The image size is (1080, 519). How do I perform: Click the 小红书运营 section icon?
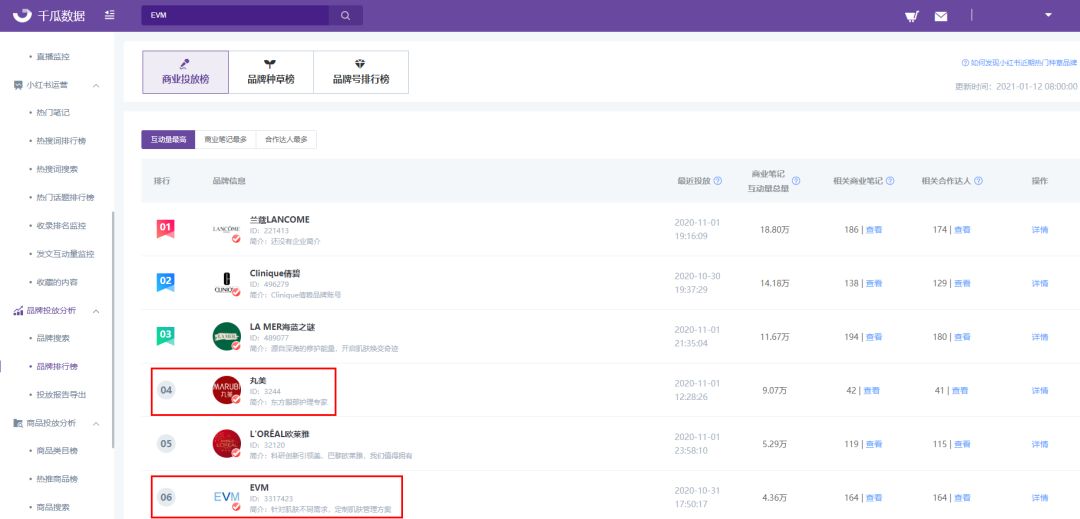point(18,85)
